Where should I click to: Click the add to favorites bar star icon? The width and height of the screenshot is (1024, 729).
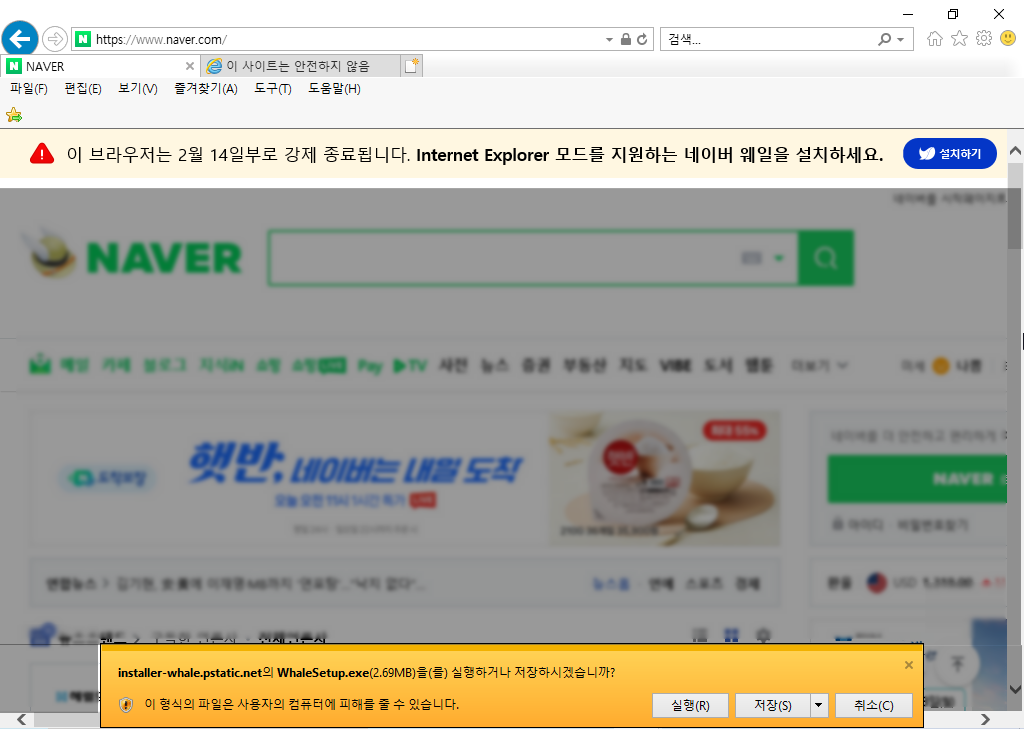pos(14,115)
